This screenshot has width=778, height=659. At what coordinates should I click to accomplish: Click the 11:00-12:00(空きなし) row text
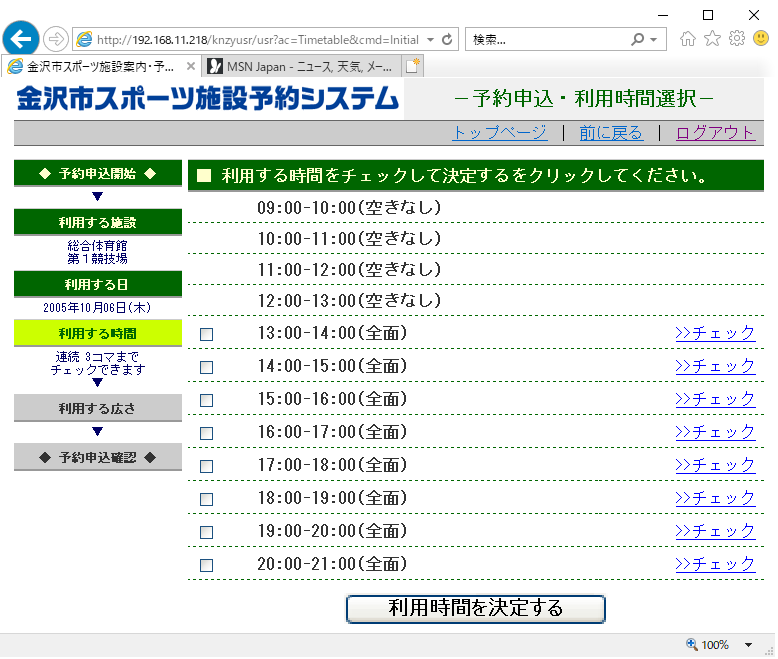[349, 269]
